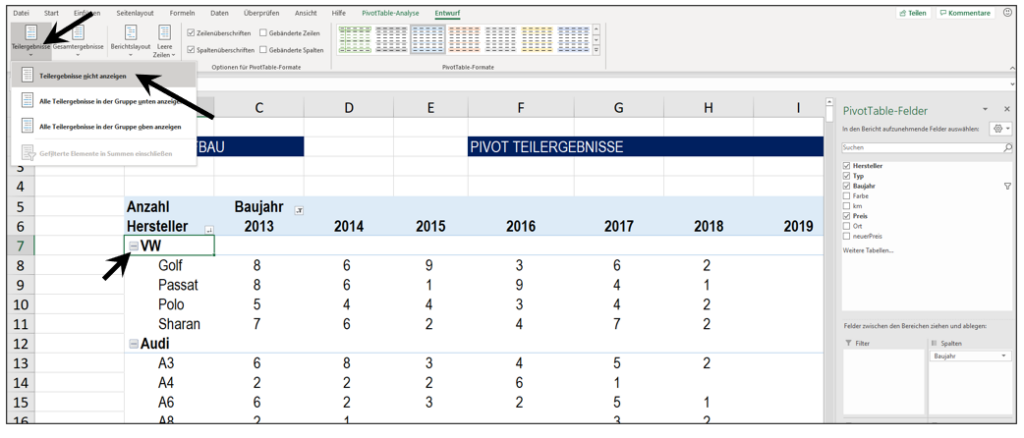Screen dimensions: 1024x438
Task: Select row header 10
Action: pos(20,305)
